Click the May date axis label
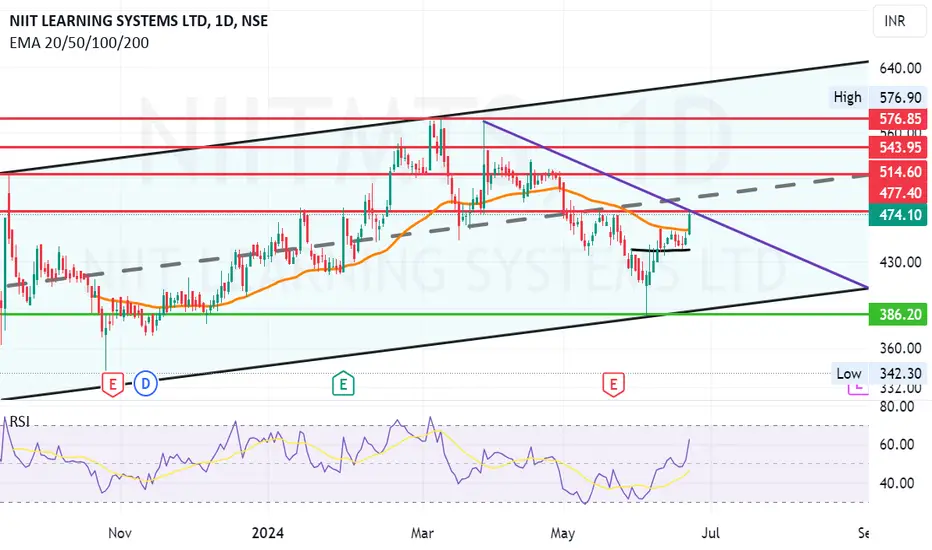 [x=562, y=533]
